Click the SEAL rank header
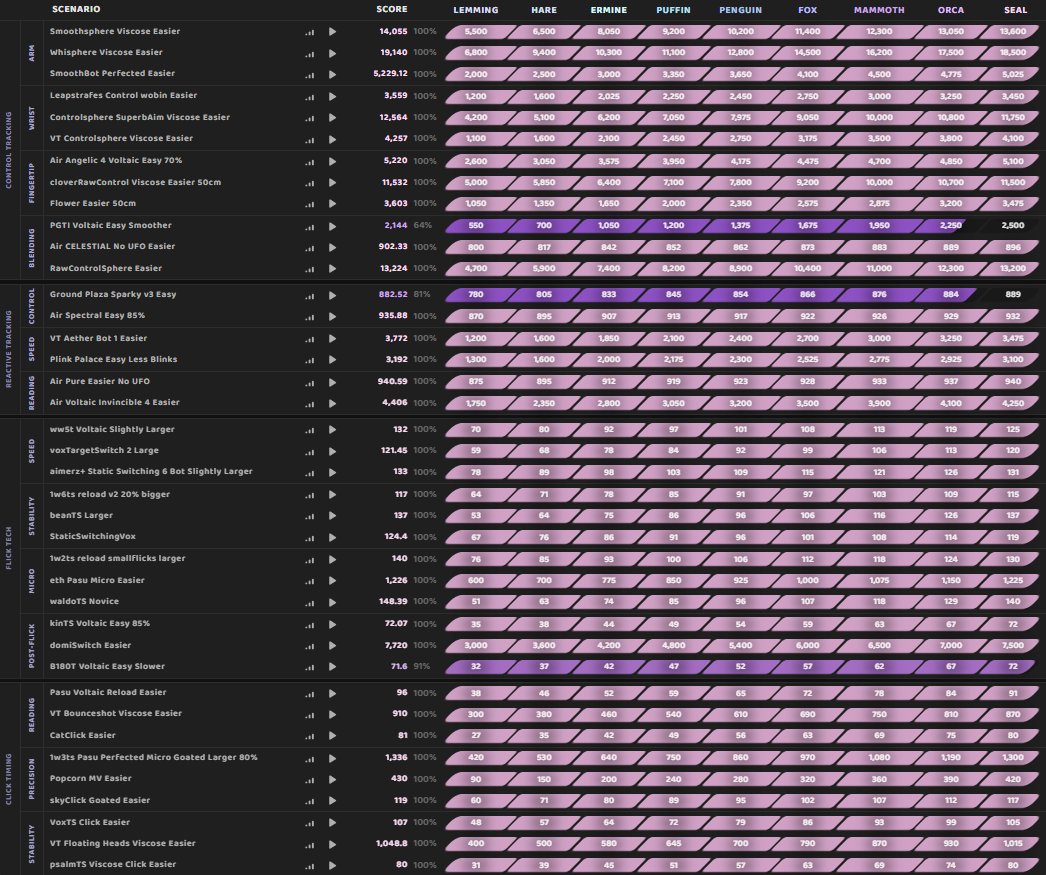This screenshot has height=875, width=1046. [x=1015, y=10]
